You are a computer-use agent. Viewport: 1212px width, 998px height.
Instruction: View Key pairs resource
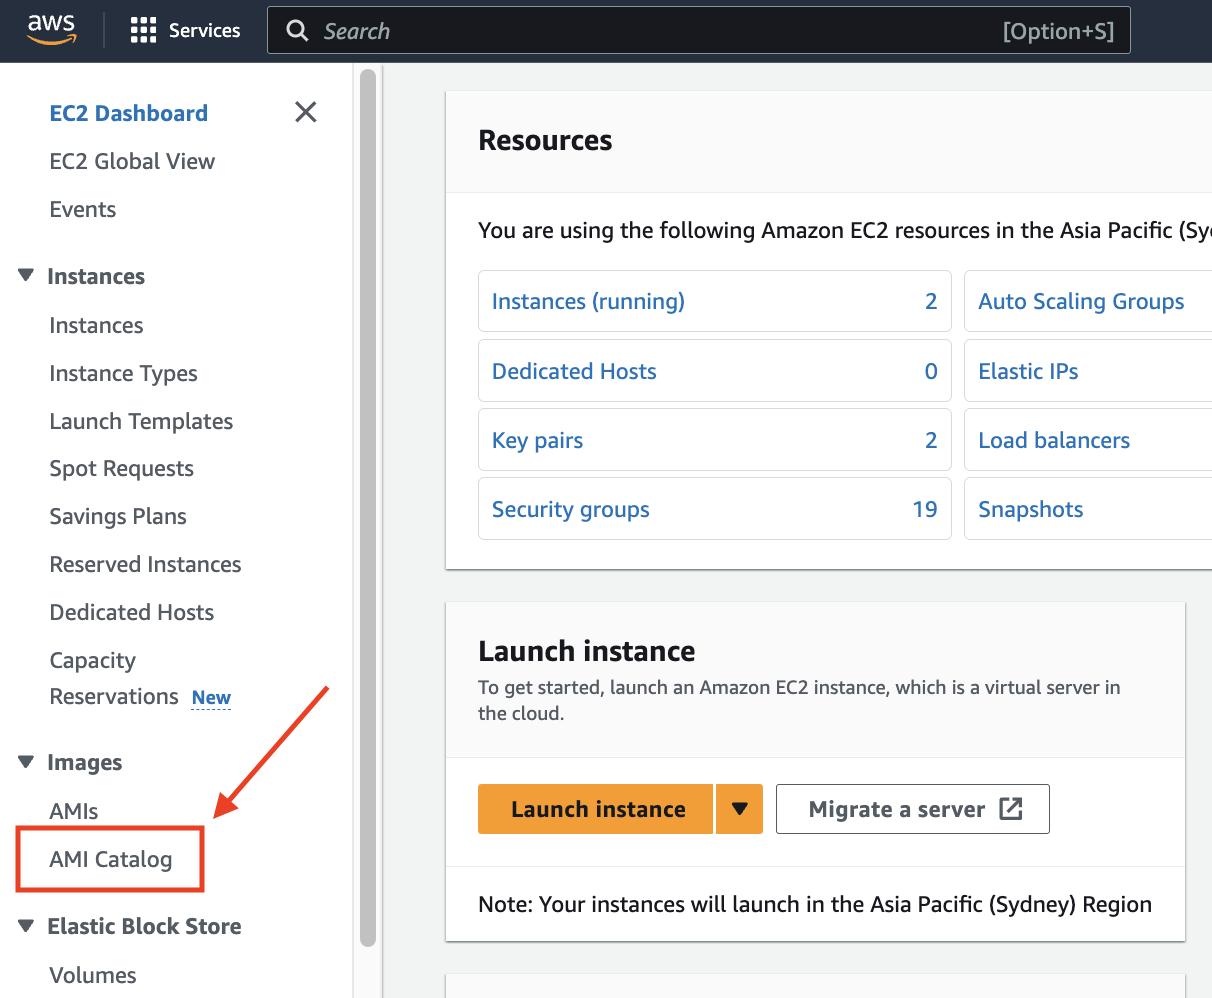pyautogui.click(x=537, y=440)
